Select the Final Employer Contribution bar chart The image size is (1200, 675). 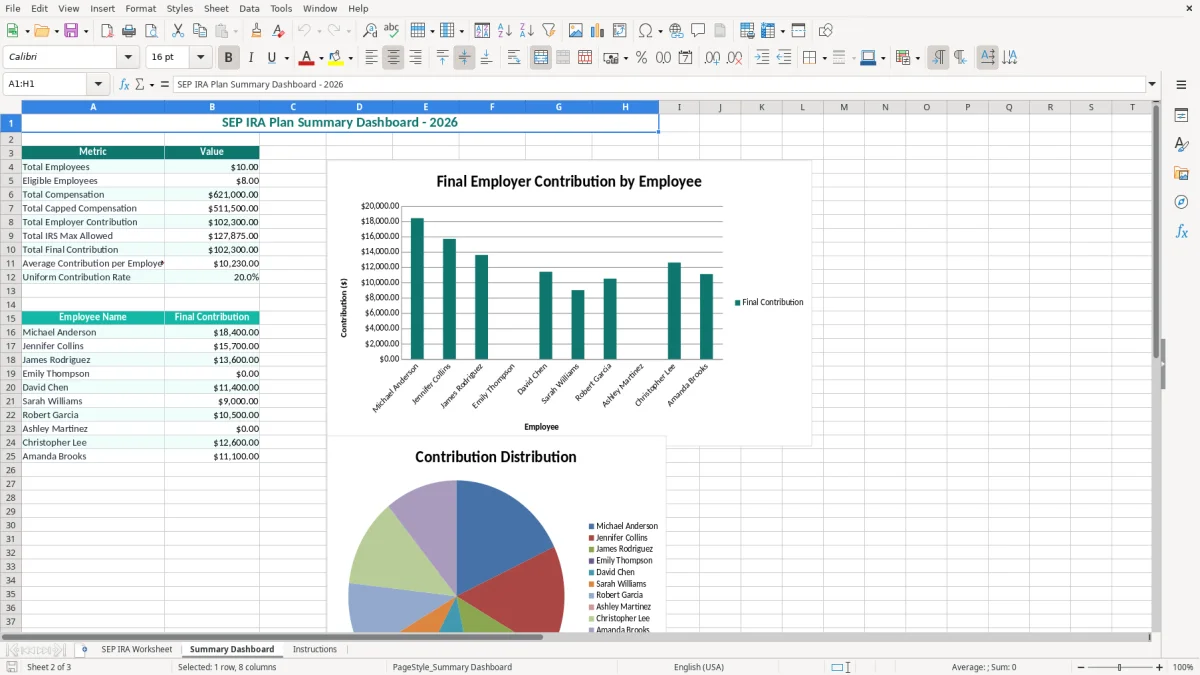tap(569, 303)
